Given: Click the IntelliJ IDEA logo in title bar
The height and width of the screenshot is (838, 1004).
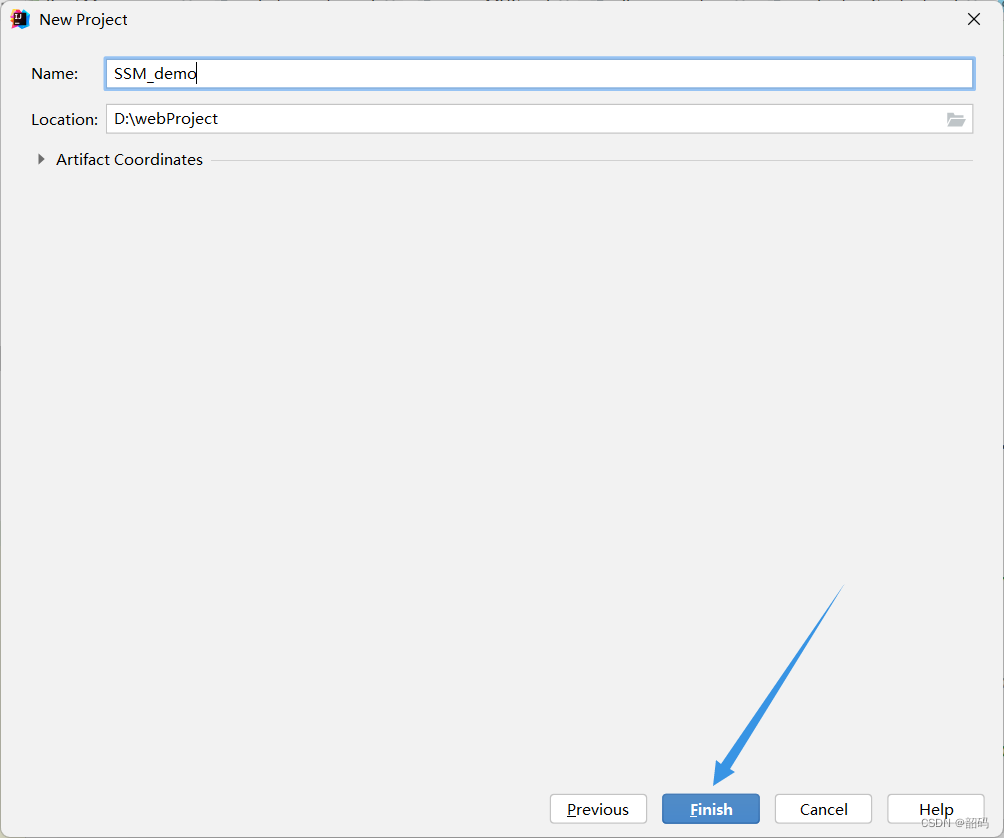Looking at the screenshot, I should coord(20,19).
